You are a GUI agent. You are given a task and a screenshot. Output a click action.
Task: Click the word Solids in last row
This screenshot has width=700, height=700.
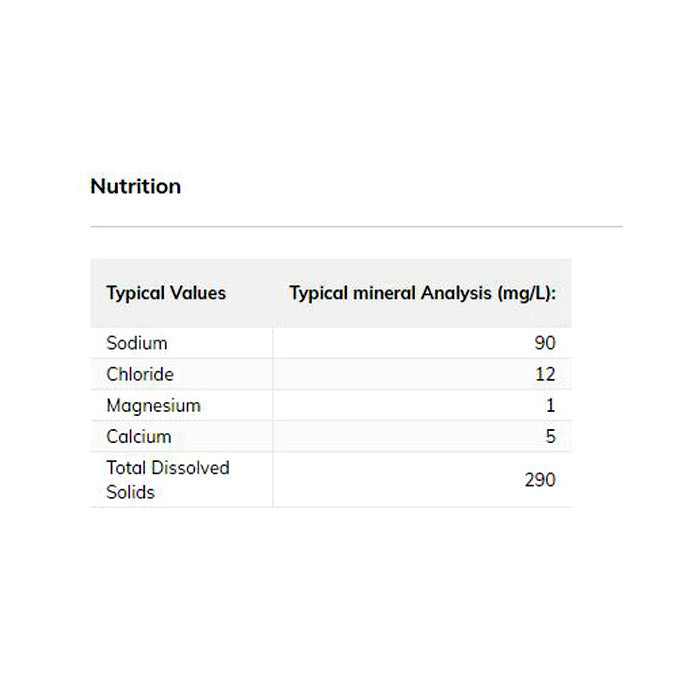(x=129, y=492)
